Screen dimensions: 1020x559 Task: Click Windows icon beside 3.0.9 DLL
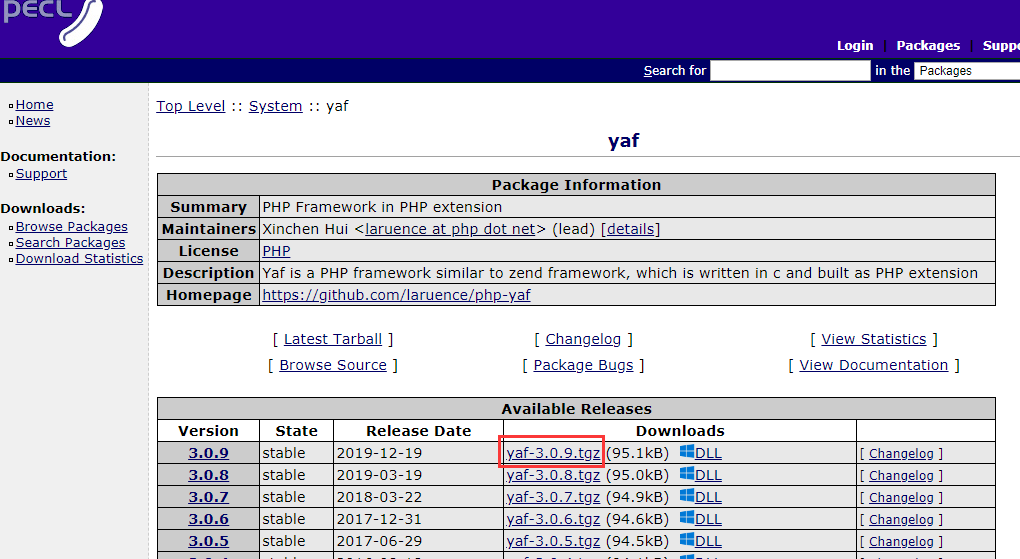pos(686,452)
